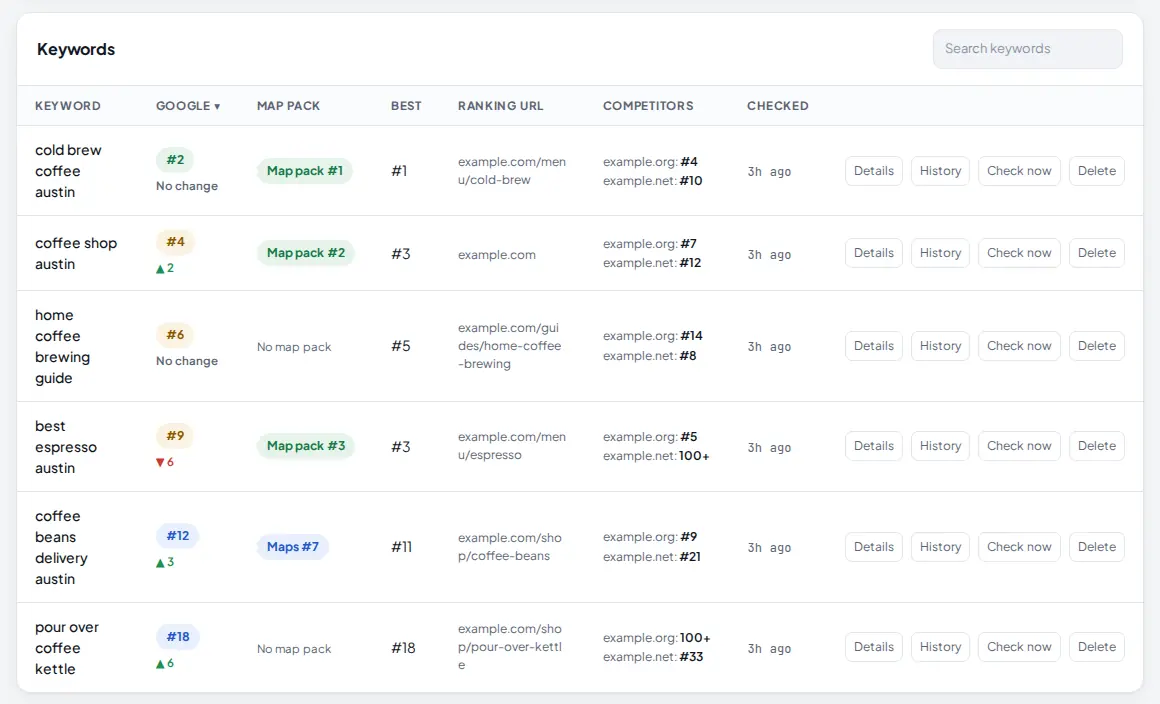Click the Map pack #3 badge
This screenshot has height=704, width=1160.
coord(306,446)
